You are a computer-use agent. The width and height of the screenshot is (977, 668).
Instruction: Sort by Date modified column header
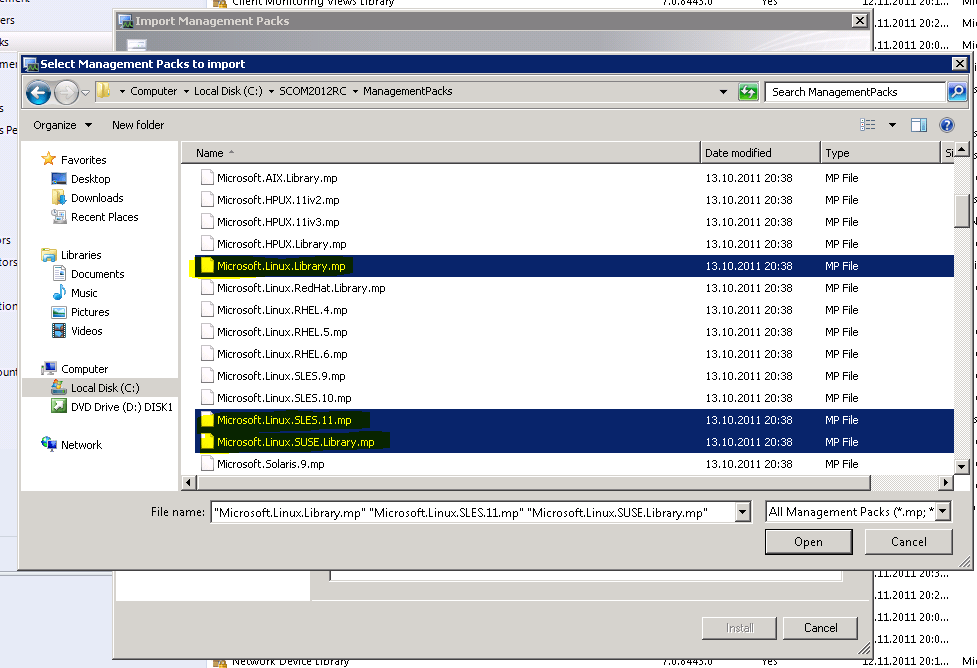tap(760, 153)
